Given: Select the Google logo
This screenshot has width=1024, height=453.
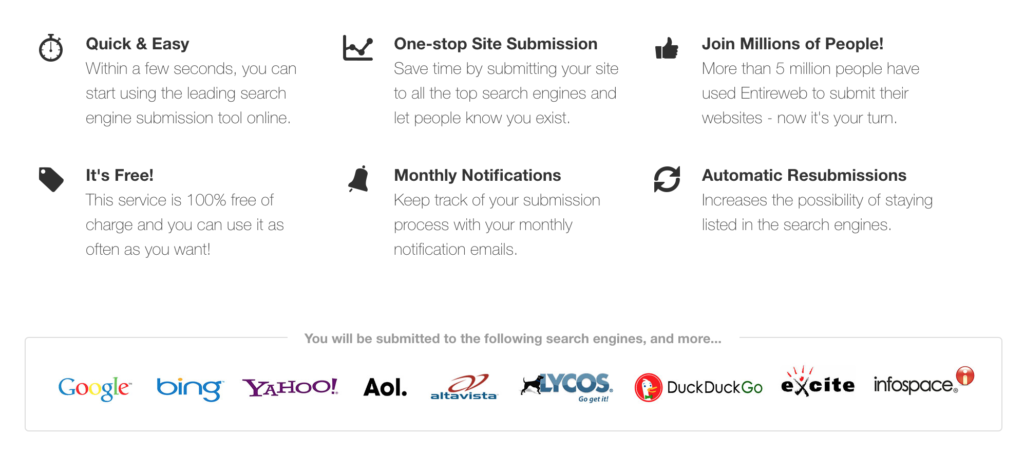Looking at the screenshot, I should pos(95,388).
